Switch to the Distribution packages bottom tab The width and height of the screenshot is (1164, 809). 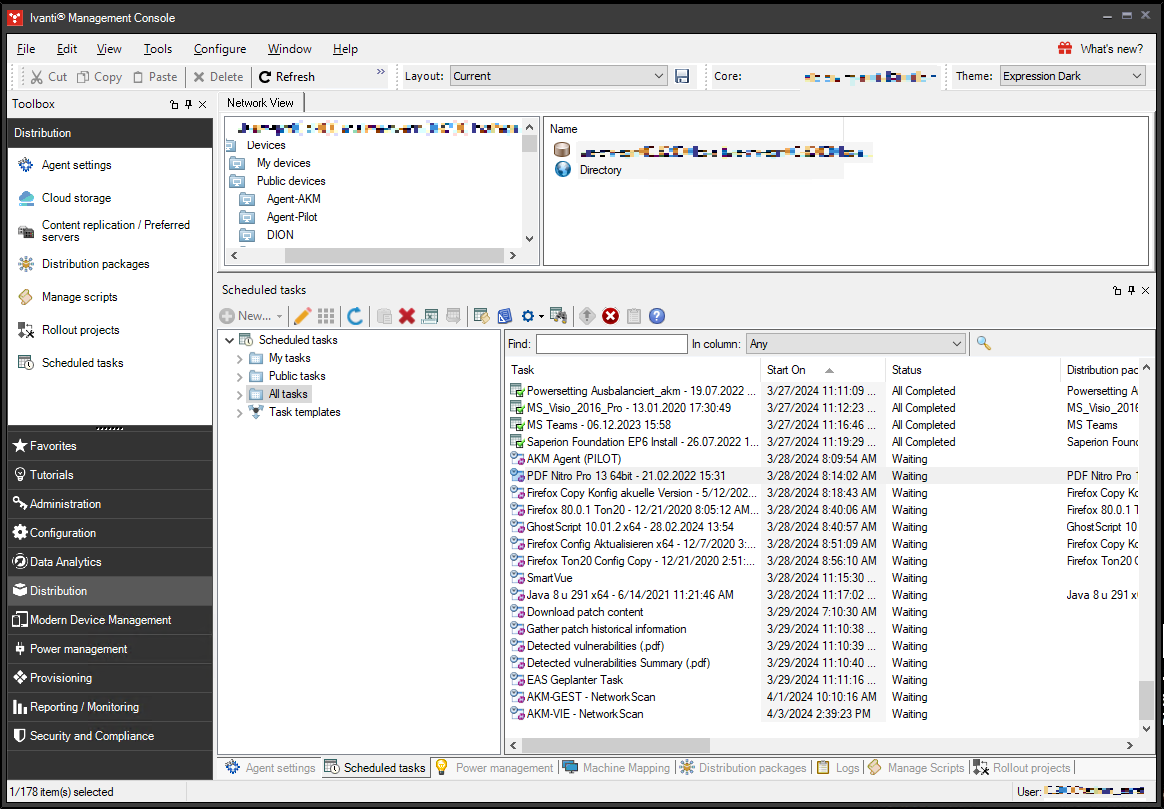coord(743,768)
